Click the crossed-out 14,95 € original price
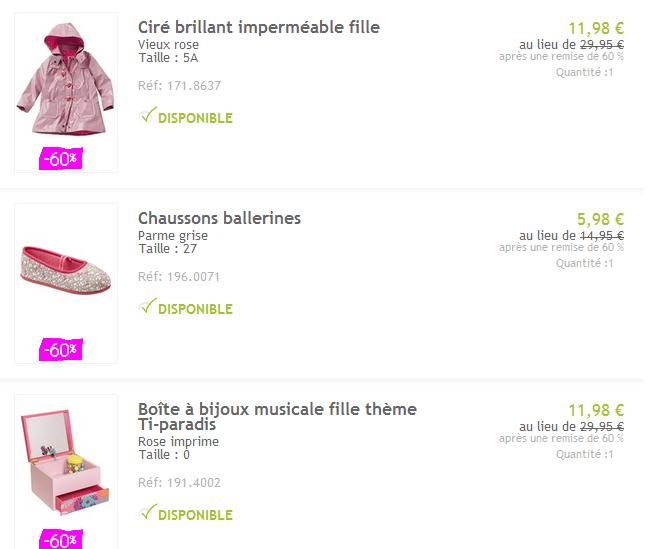Image resolution: width=655 pixels, height=549 pixels. click(x=602, y=235)
